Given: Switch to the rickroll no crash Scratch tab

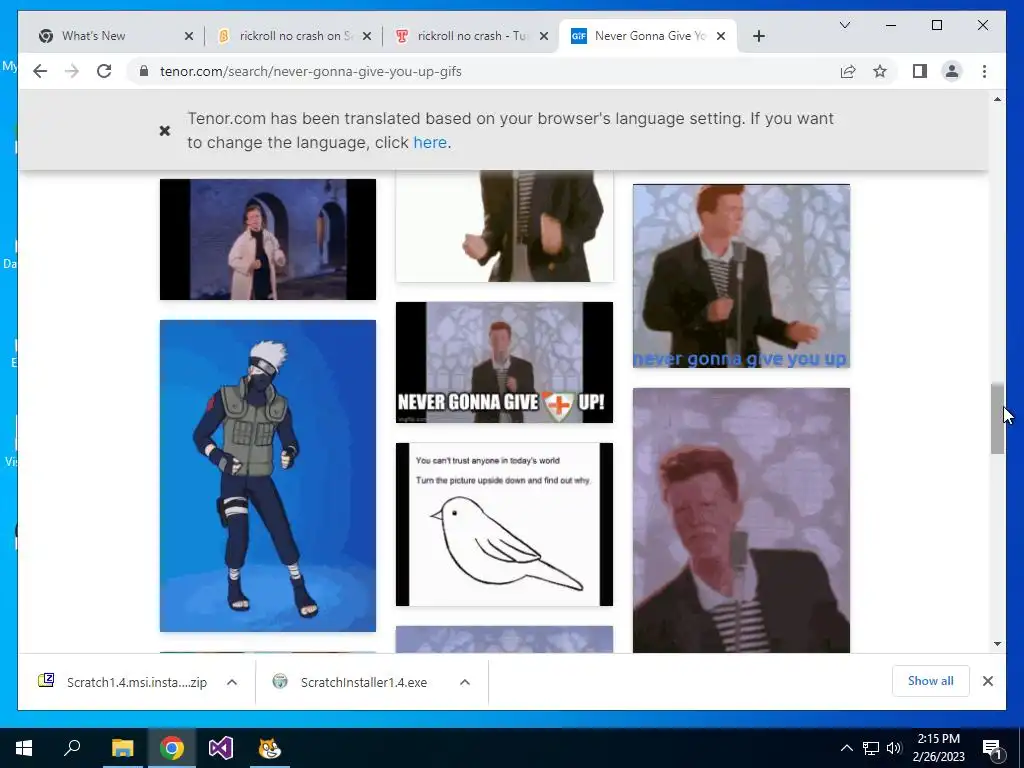Looking at the screenshot, I should point(295,36).
